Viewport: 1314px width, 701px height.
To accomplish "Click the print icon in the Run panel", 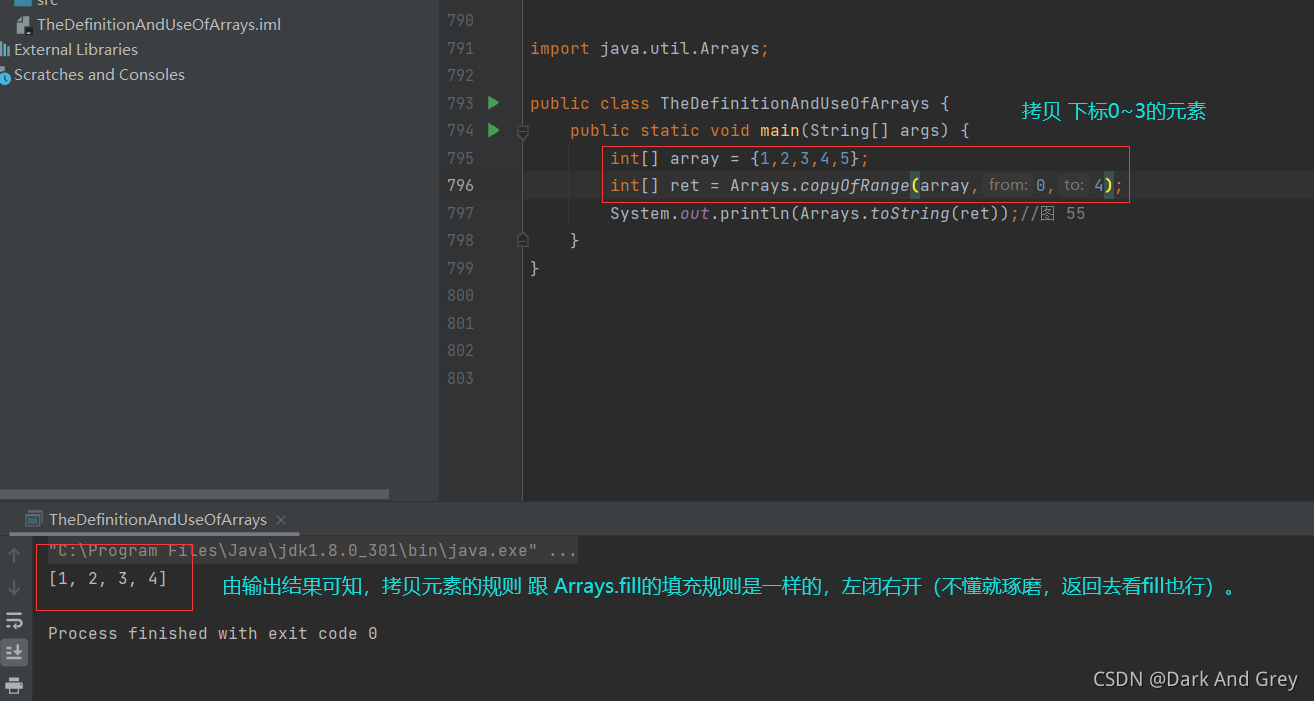I will [14, 686].
